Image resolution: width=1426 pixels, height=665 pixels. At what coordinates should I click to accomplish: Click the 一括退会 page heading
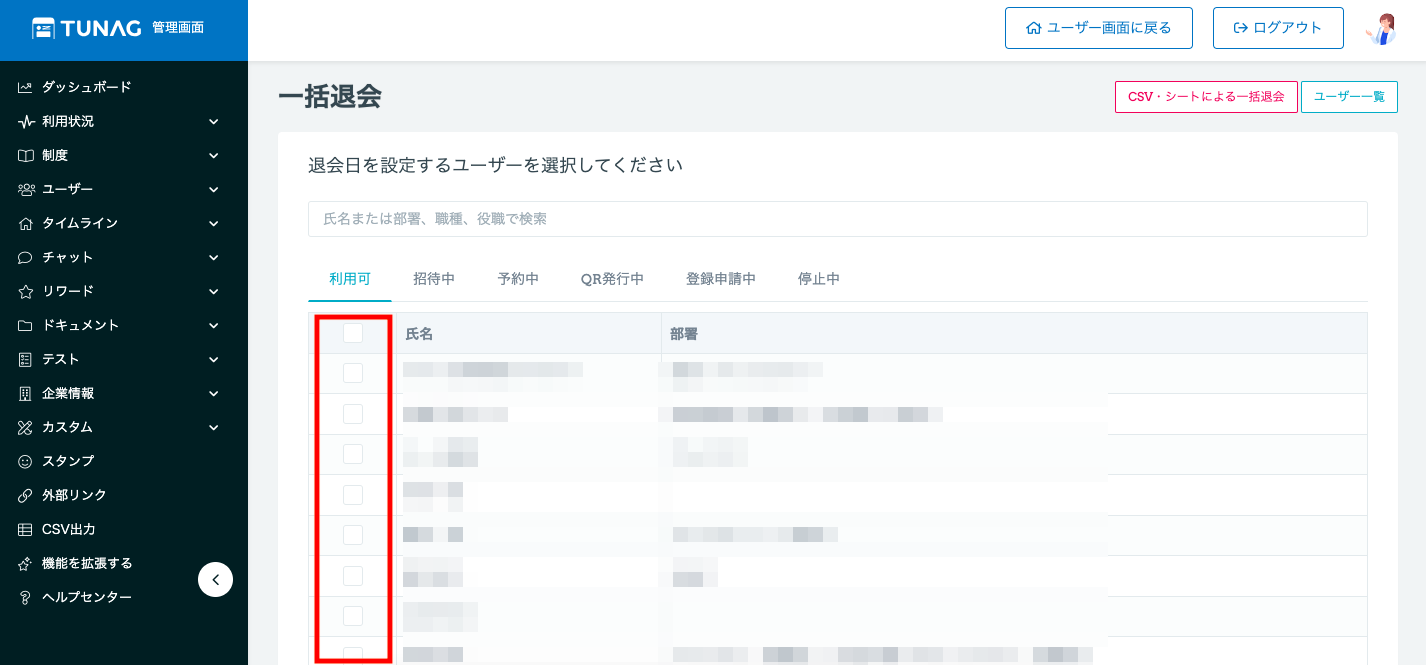pyautogui.click(x=330, y=97)
